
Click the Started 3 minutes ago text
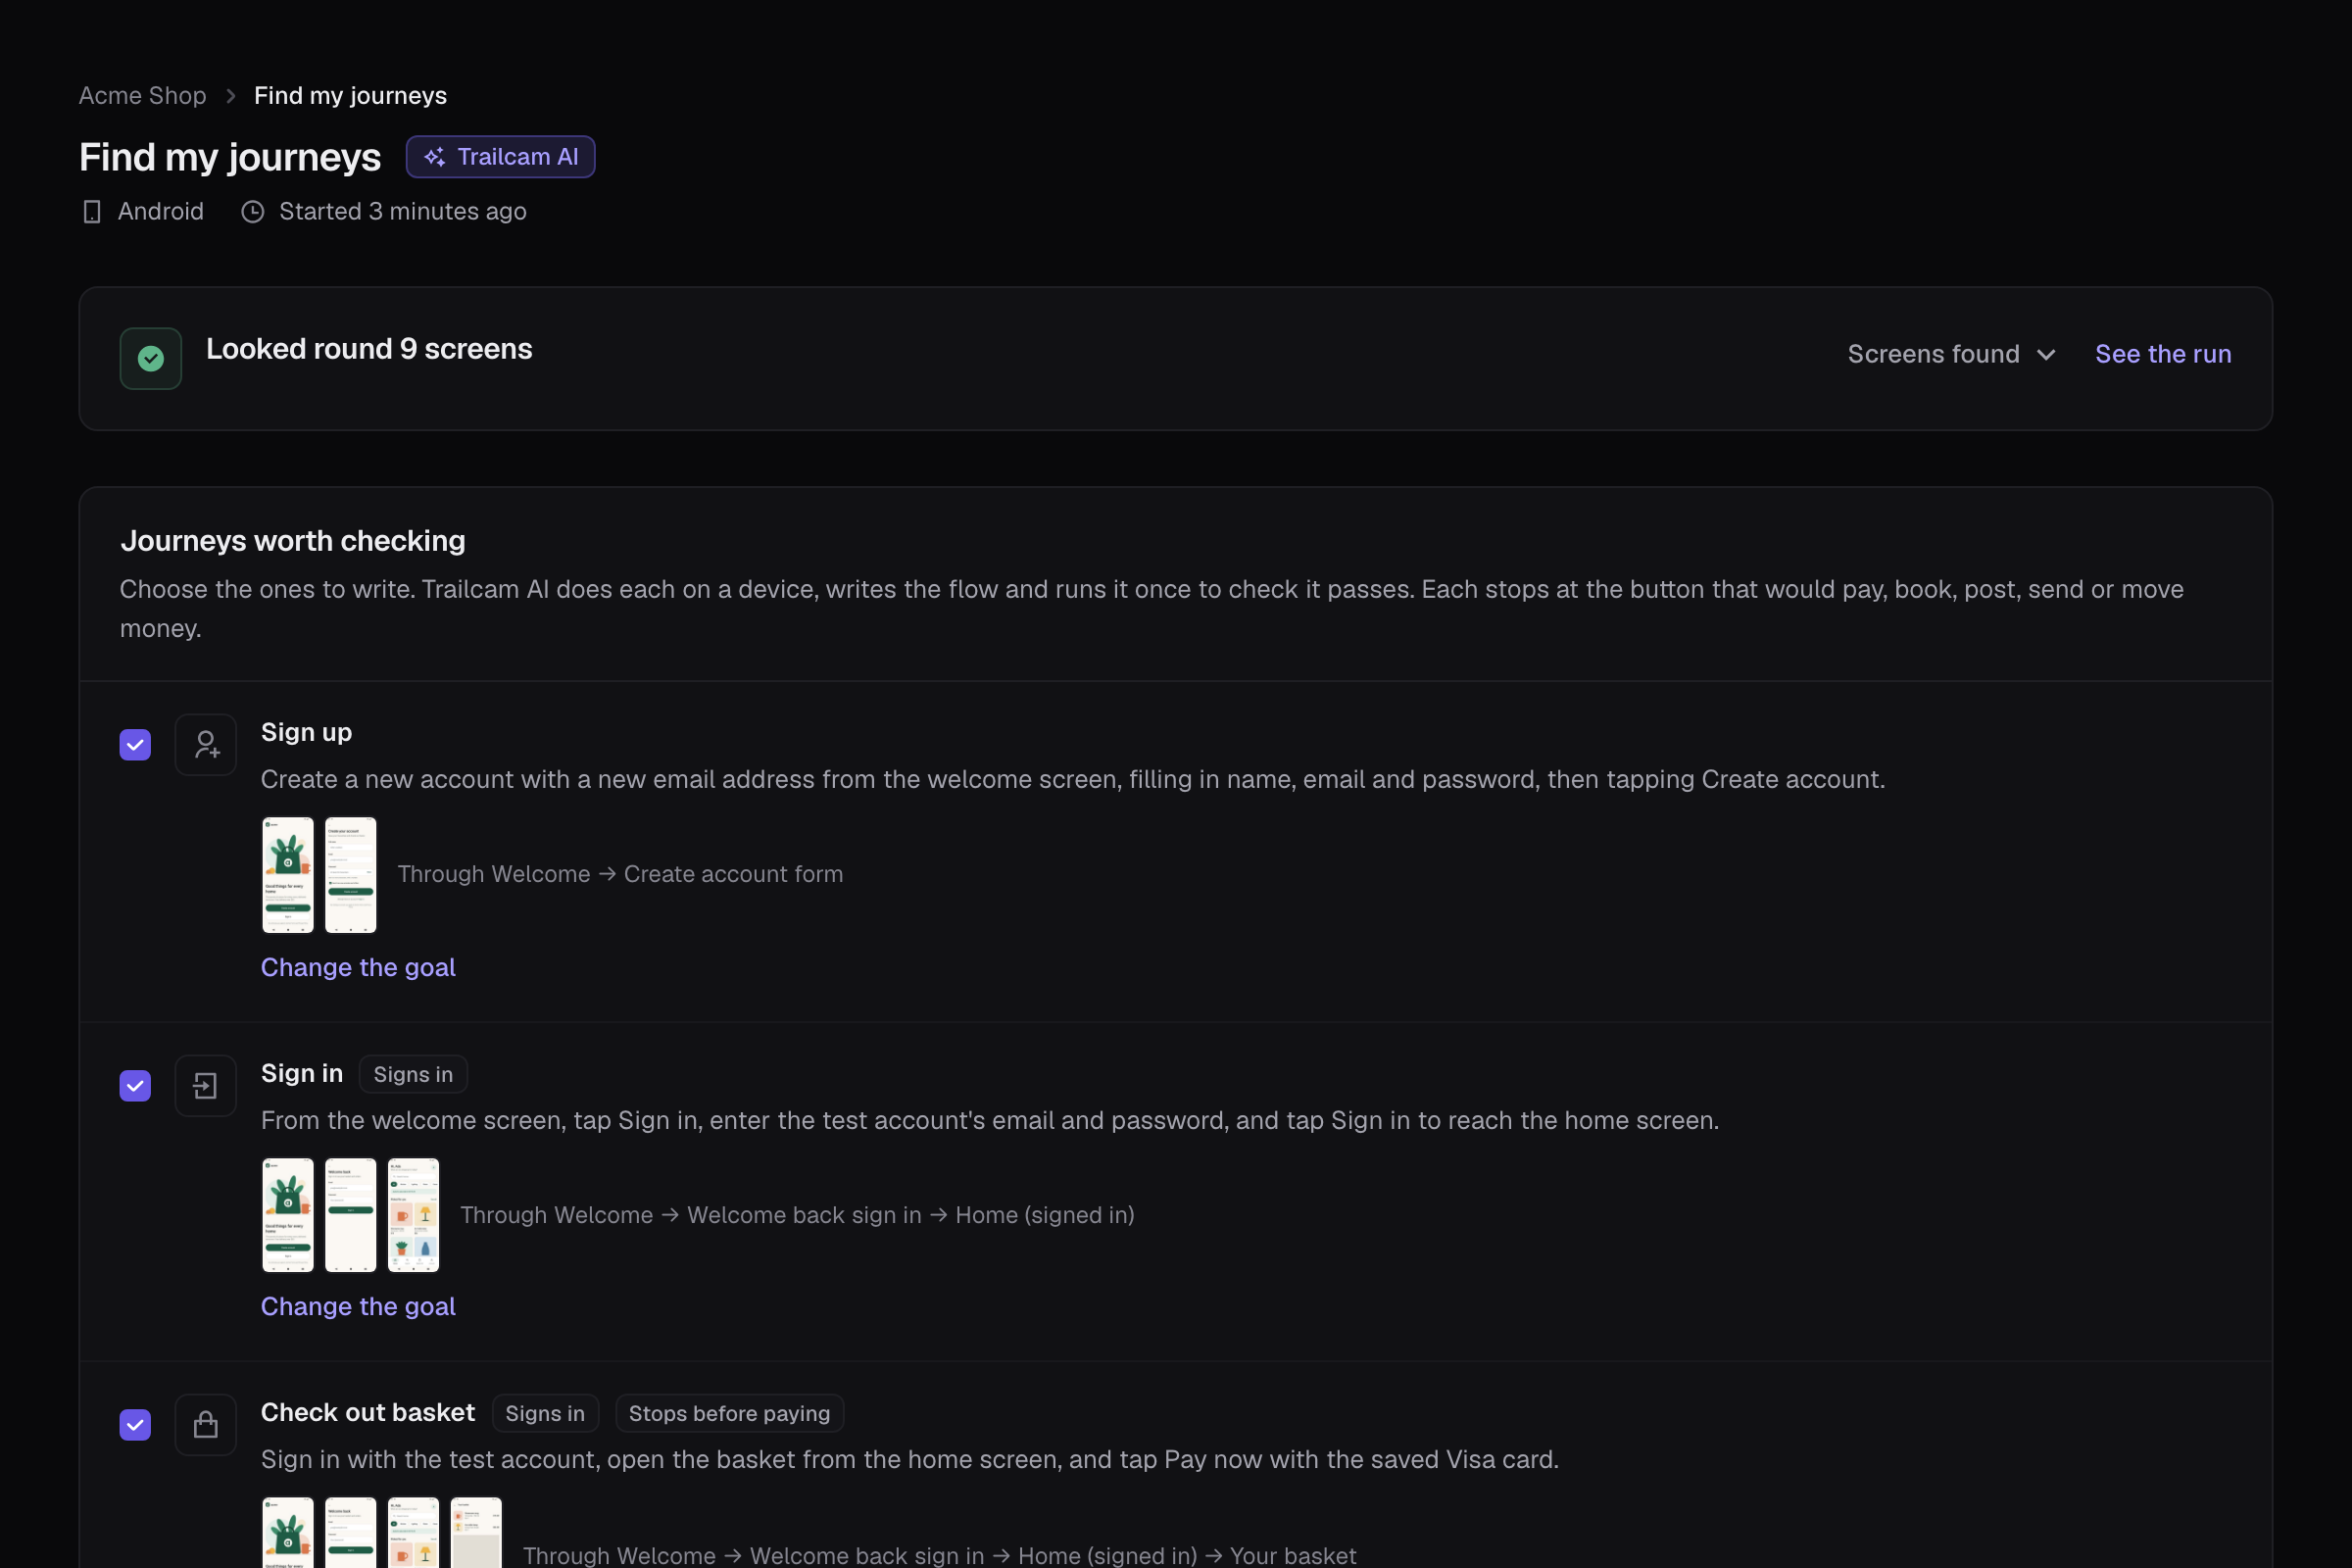(403, 212)
